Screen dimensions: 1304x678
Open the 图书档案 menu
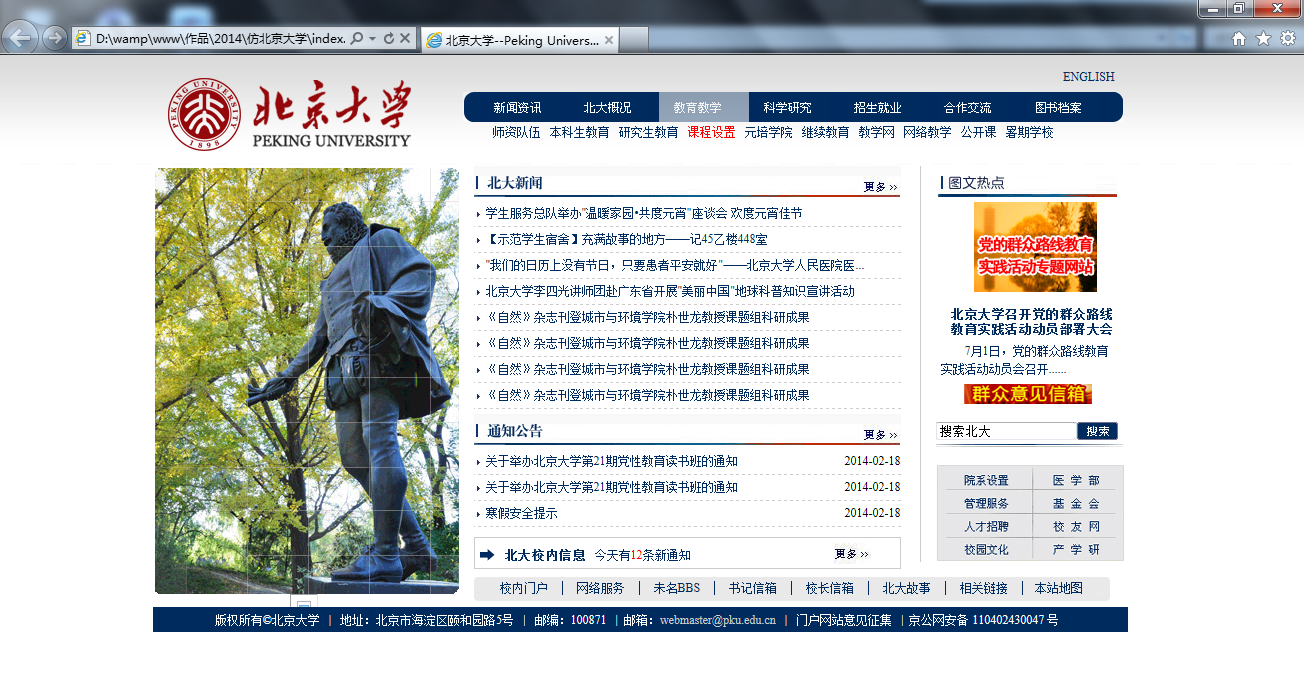click(1058, 108)
